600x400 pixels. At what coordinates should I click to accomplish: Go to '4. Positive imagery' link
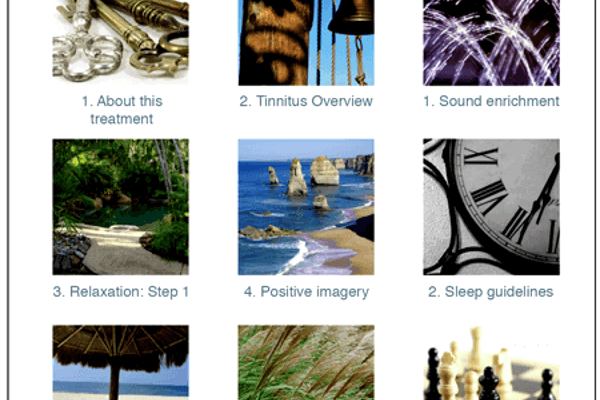307,292
